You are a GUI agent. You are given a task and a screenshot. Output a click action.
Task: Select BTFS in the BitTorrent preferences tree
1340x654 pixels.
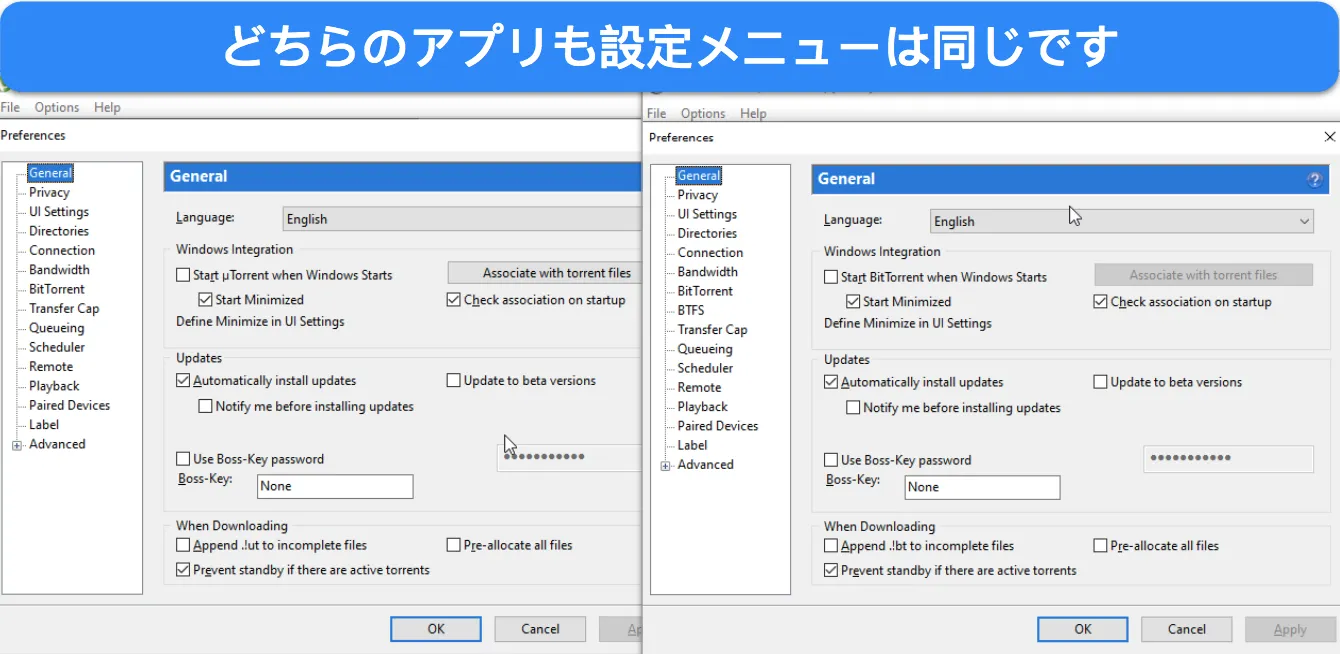(691, 310)
